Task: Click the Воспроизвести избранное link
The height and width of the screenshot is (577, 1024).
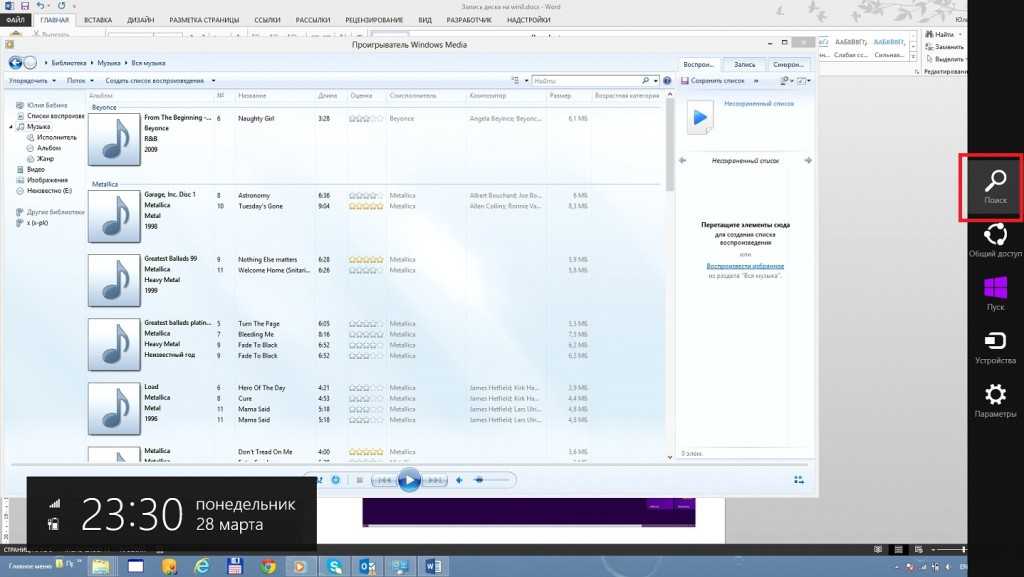Action: pos(745,266)
